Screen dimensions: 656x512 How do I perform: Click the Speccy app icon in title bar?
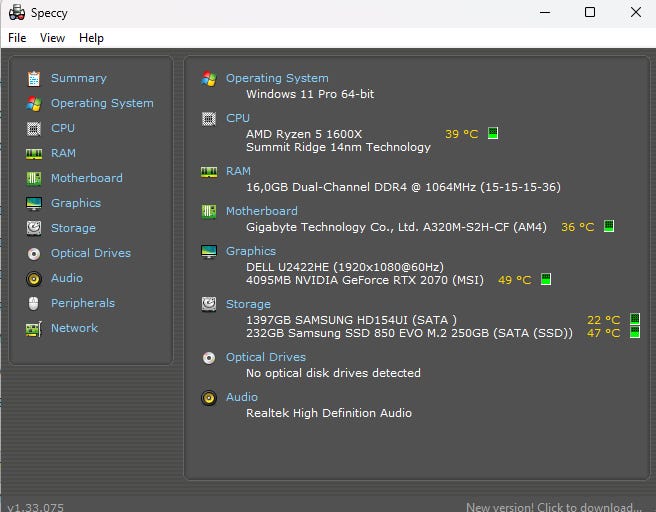pos(17,13)
